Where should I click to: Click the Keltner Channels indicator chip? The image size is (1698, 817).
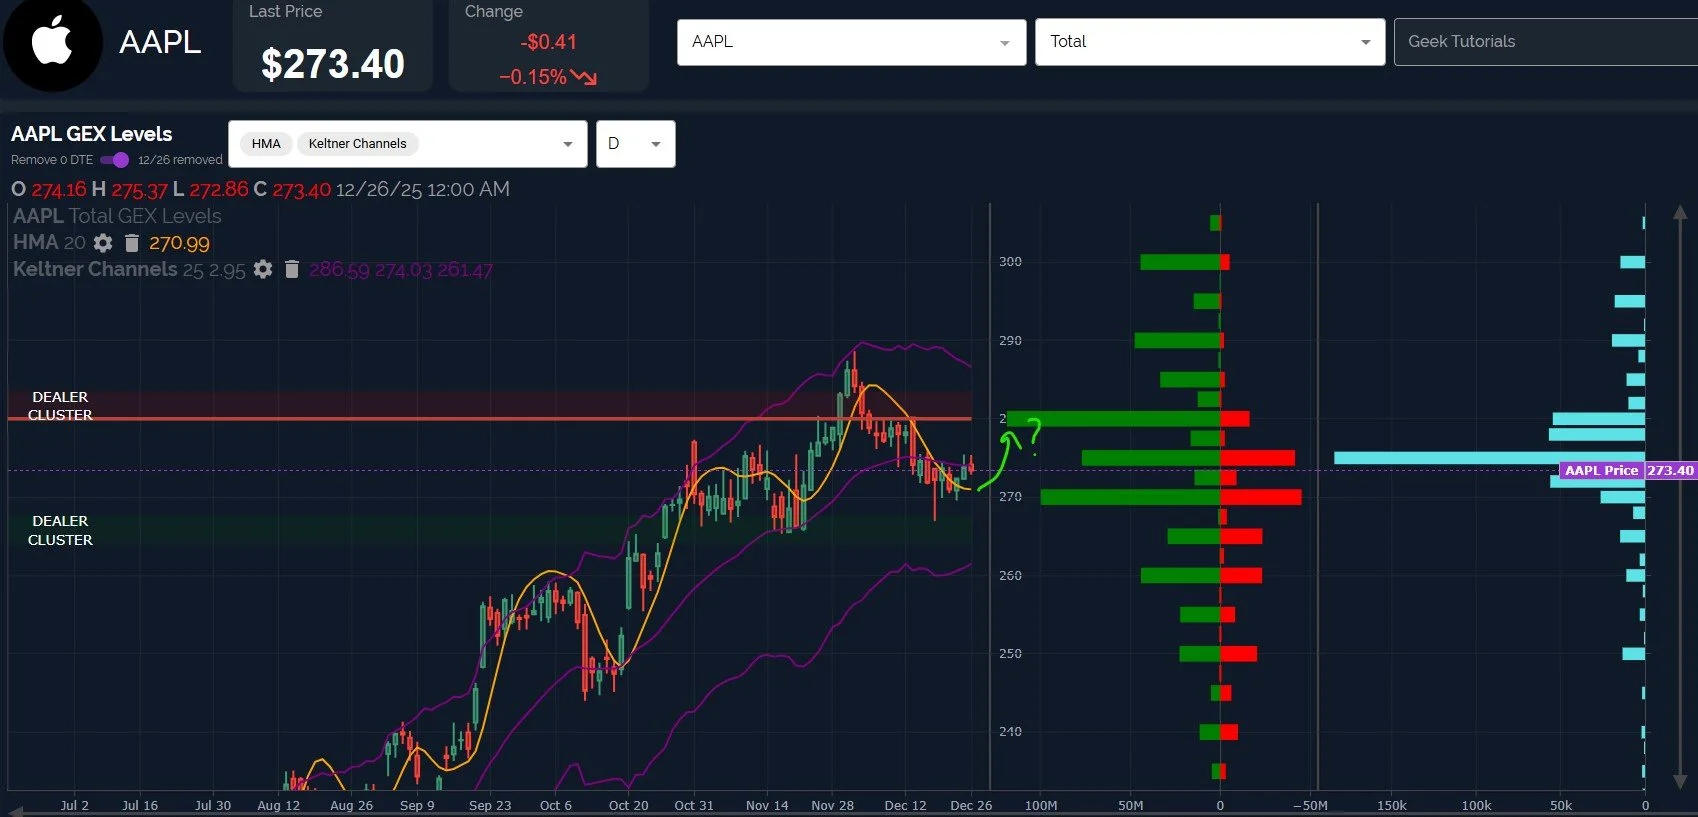(357, 144)
